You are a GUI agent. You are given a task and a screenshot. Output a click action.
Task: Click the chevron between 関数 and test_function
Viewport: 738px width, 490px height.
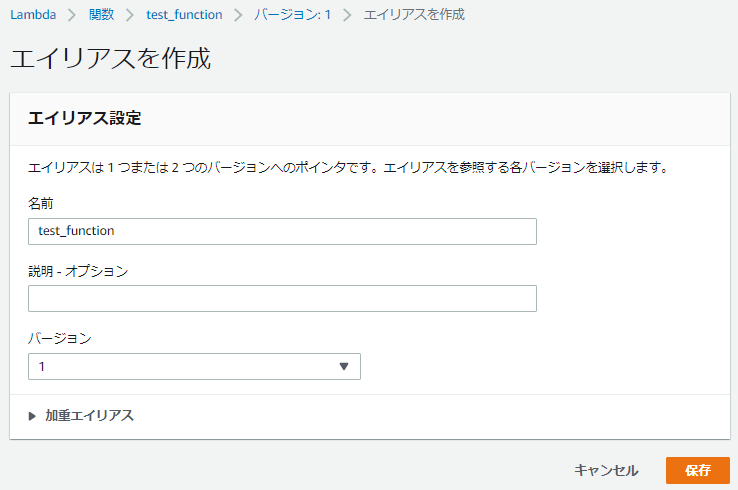130,15
